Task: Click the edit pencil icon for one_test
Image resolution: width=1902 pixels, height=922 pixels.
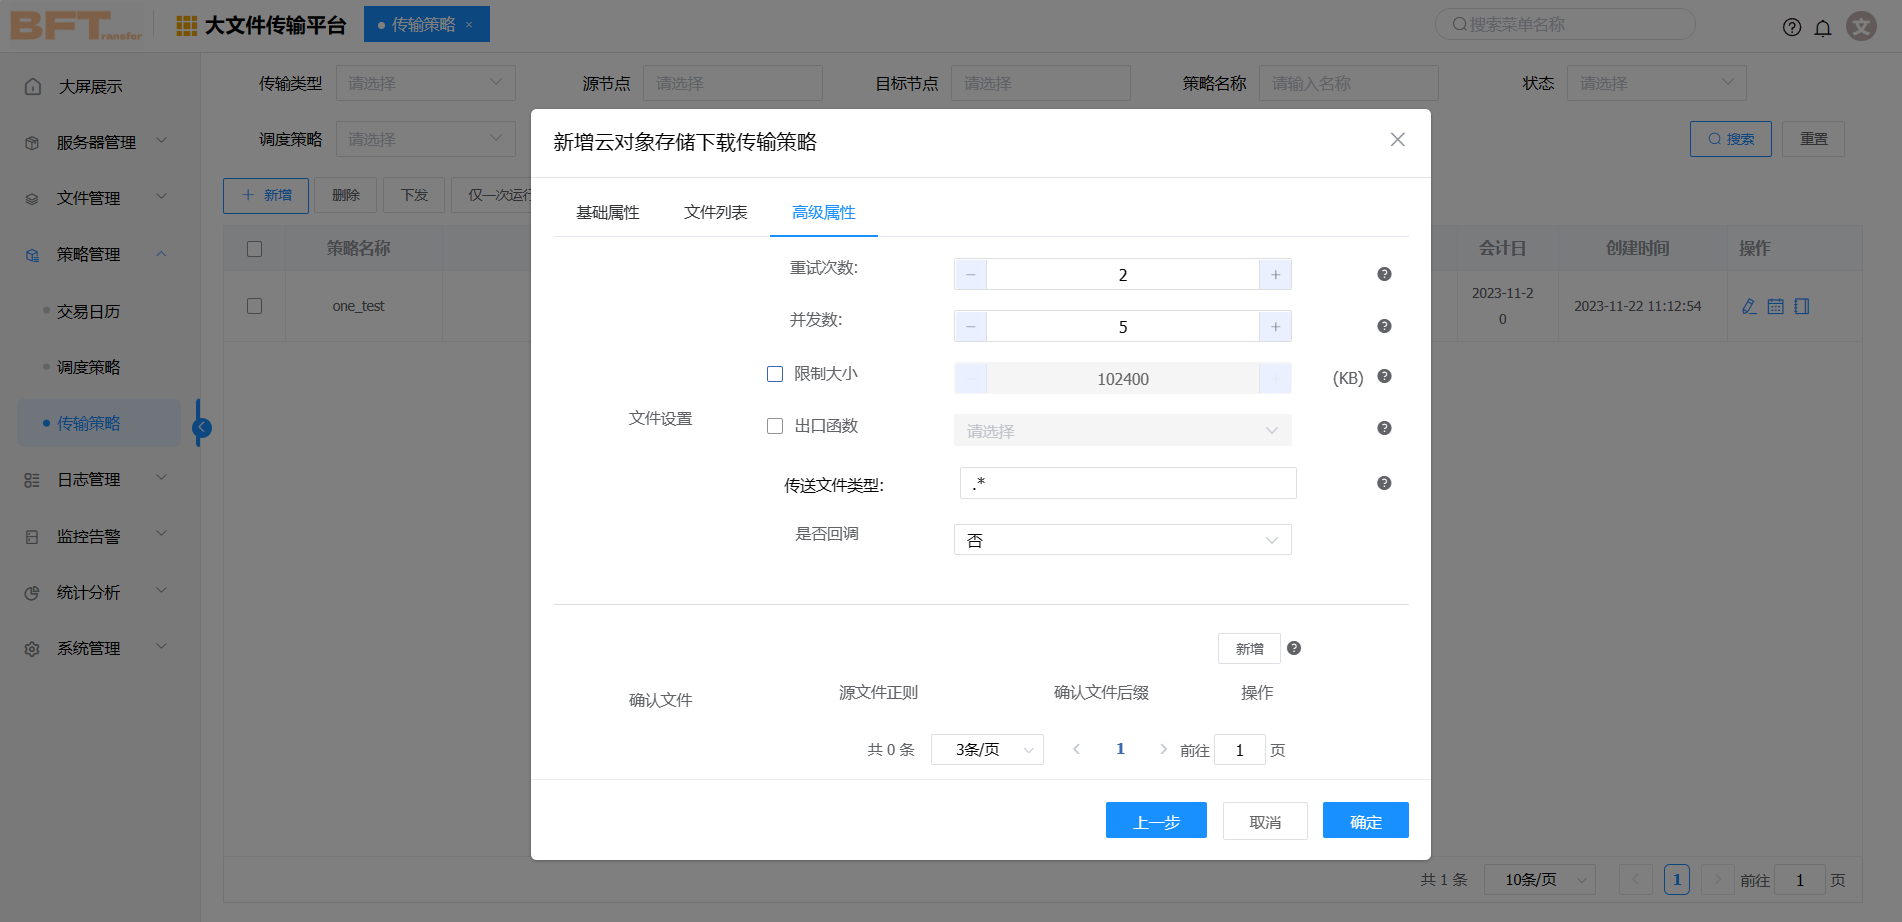Action: tap(1749, 306)
